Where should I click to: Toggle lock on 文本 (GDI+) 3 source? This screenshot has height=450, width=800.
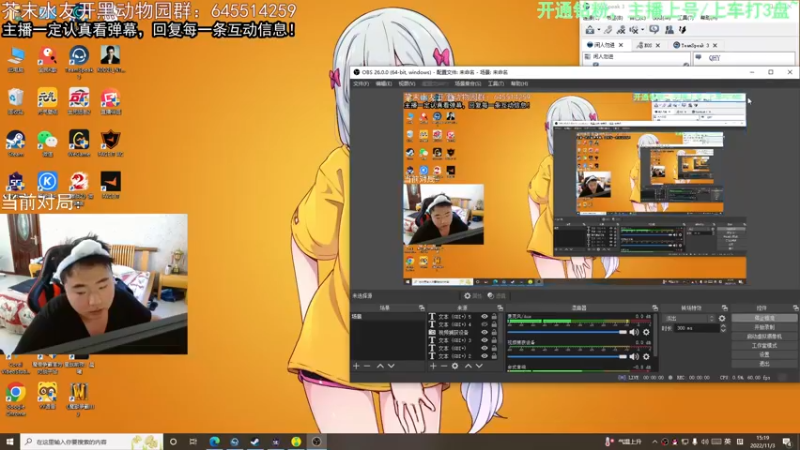coord(494,340)
